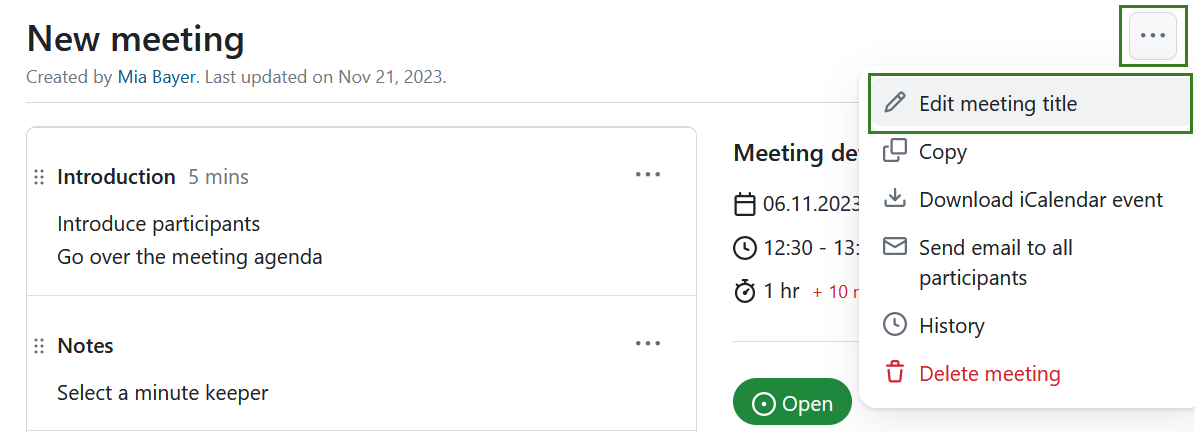Click the drag handle beside Notes

(39, 346)
